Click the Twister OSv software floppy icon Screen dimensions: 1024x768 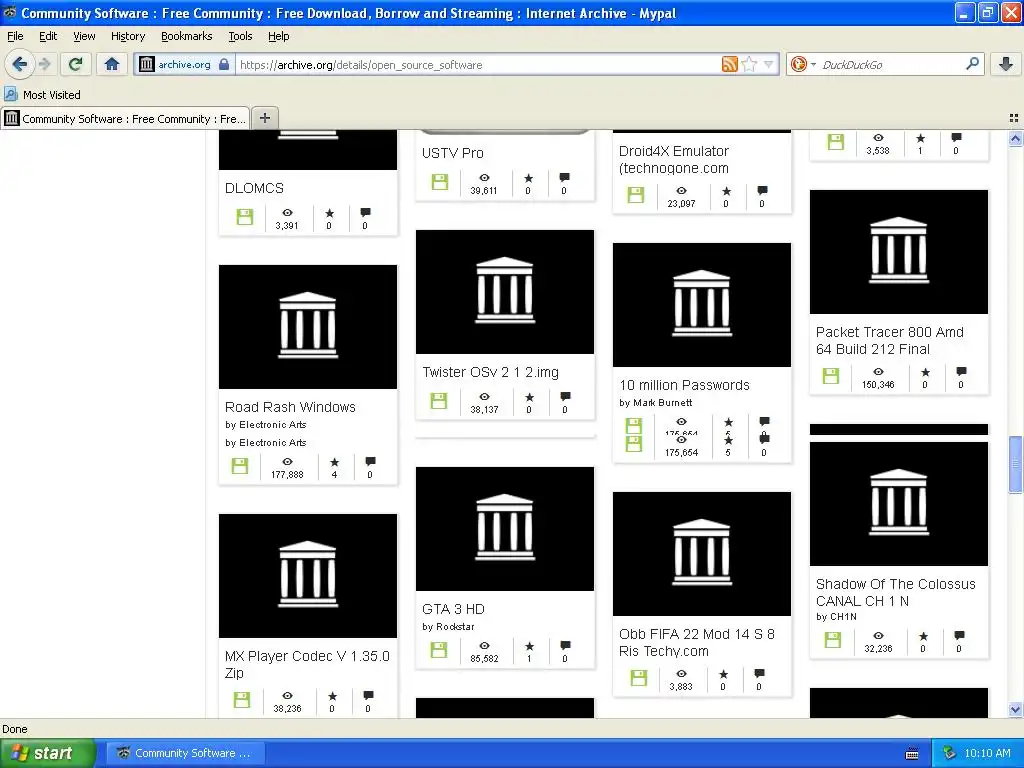[439, 401]
